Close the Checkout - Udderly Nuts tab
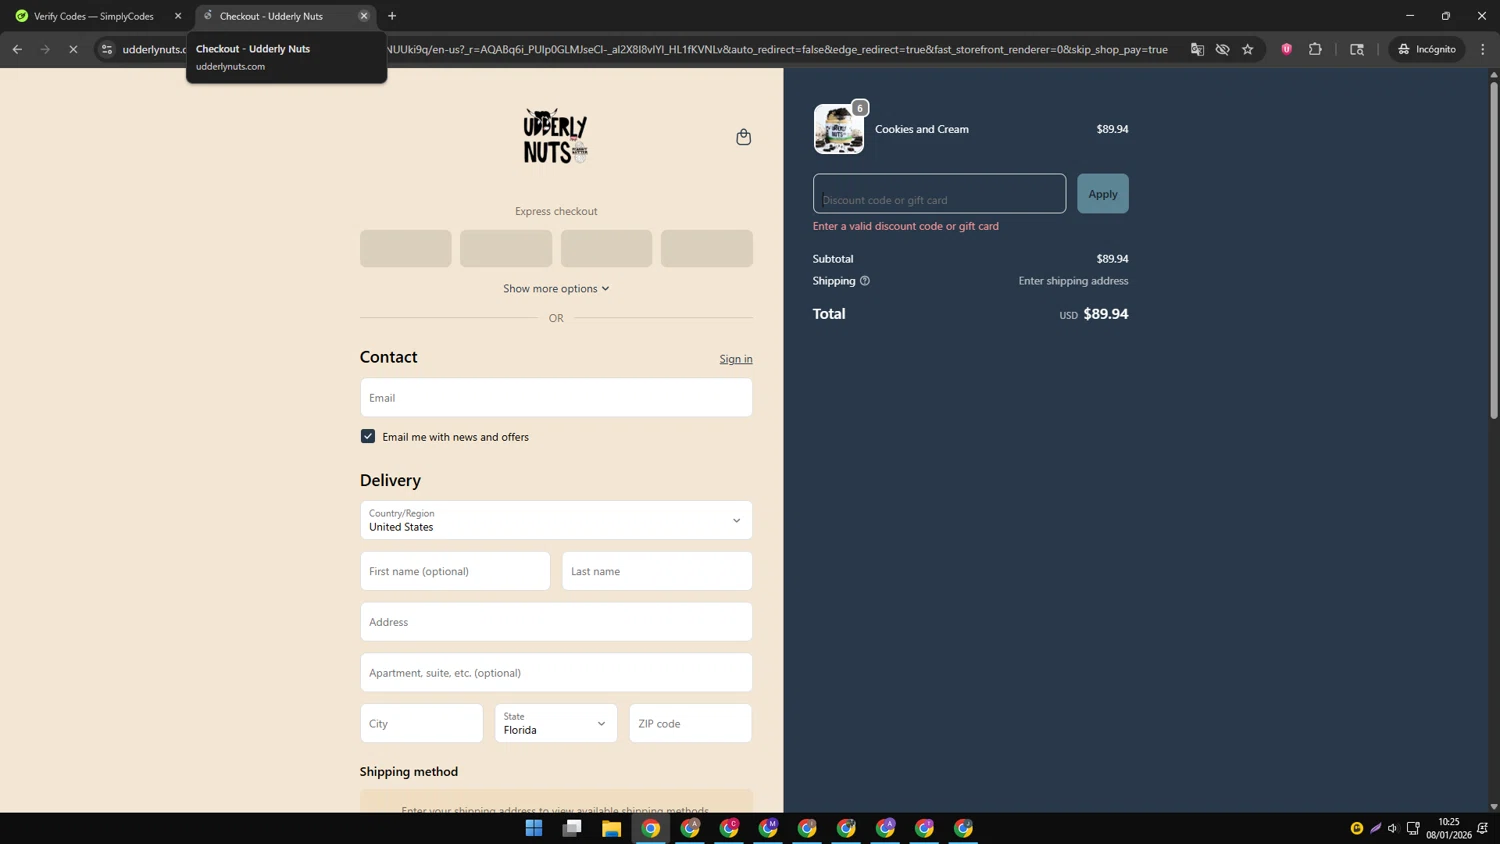Screen dimensions: 1500x844 click(x=364, y=16)
